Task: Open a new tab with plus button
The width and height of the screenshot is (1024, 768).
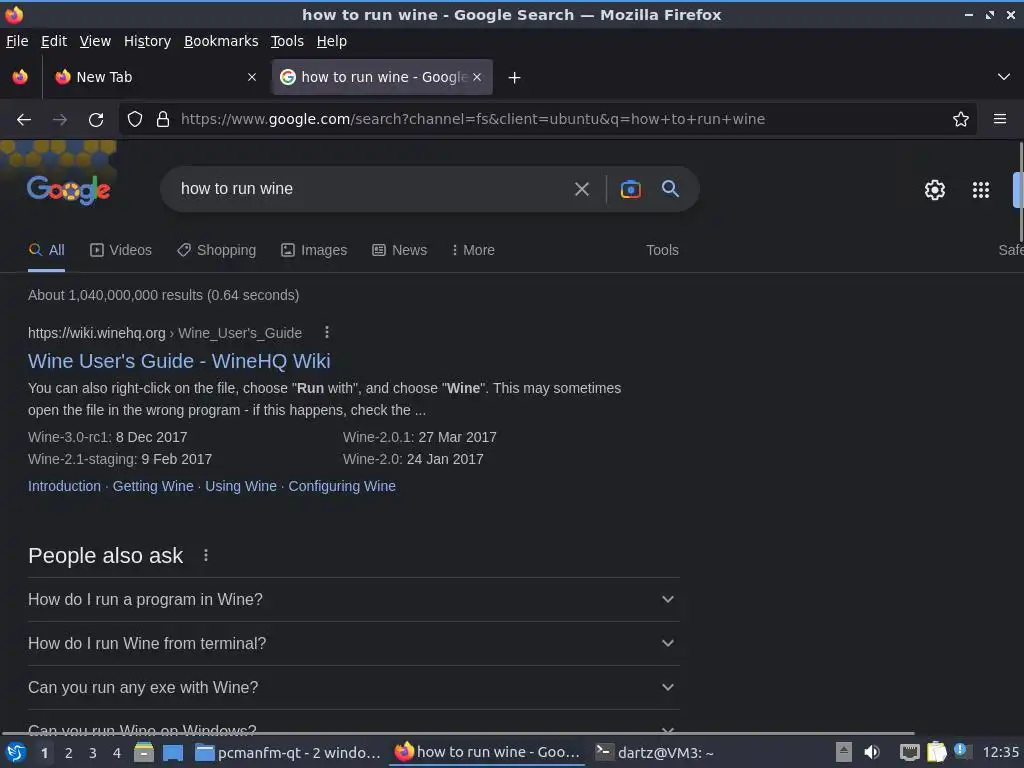Action: [x=515, y=78]
